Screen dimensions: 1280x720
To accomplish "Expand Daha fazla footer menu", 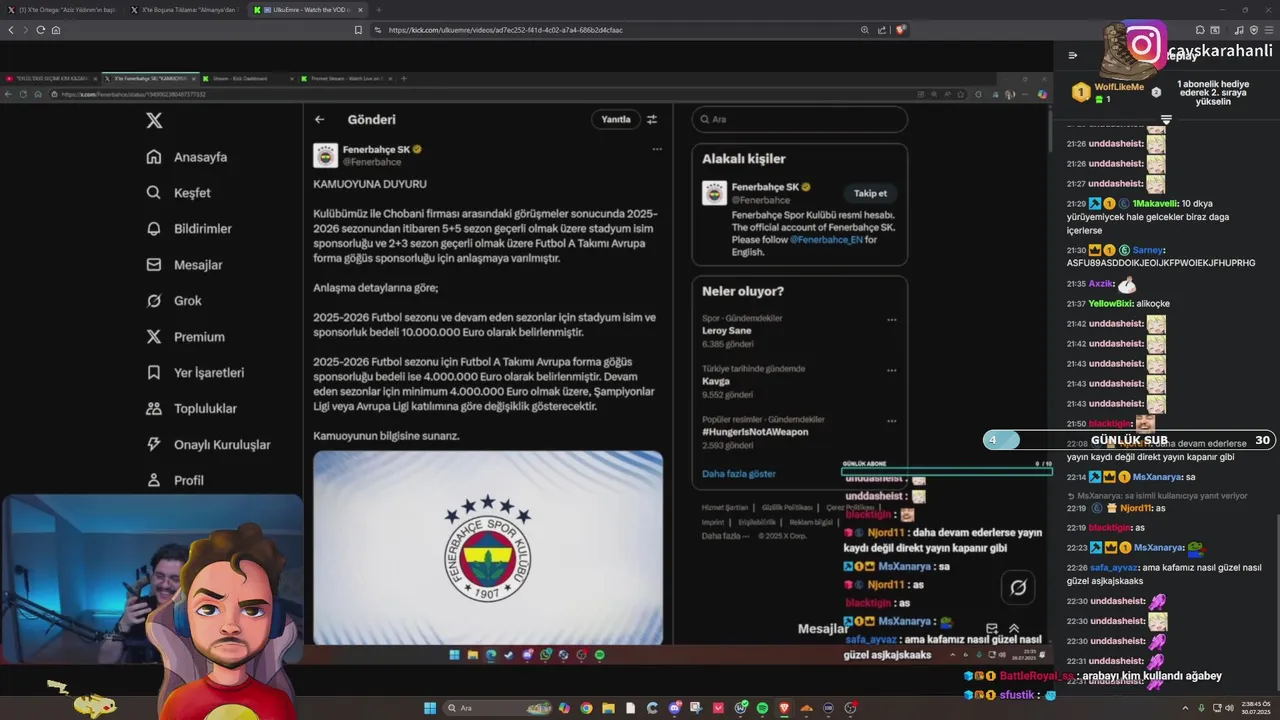I will (724, 536).
